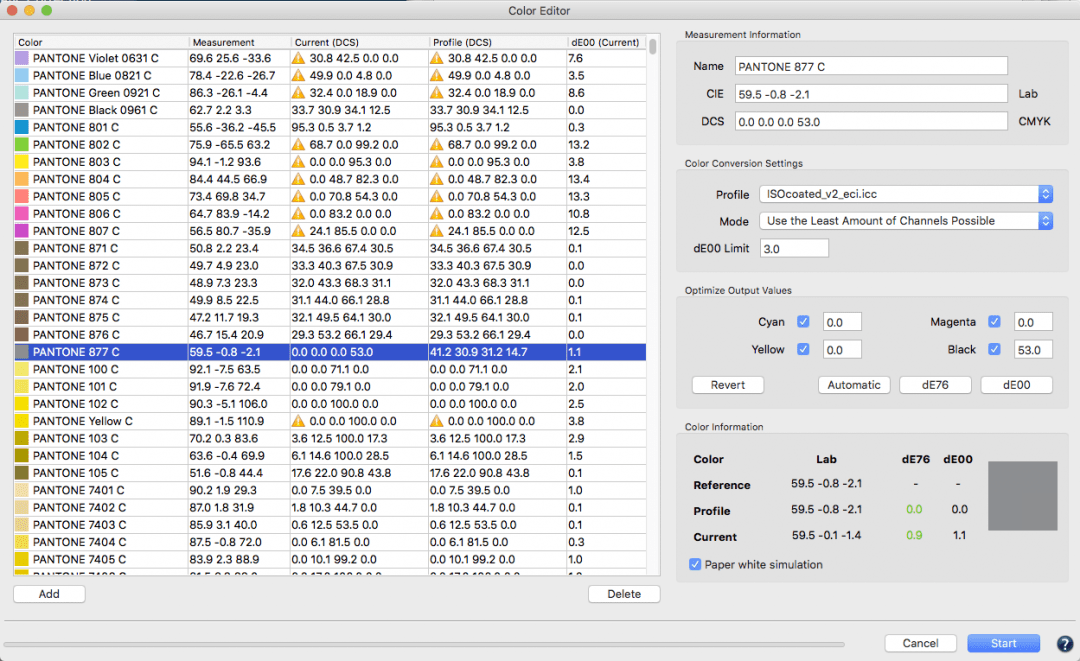Uncheck the Cyan channel checkbox

804,322
